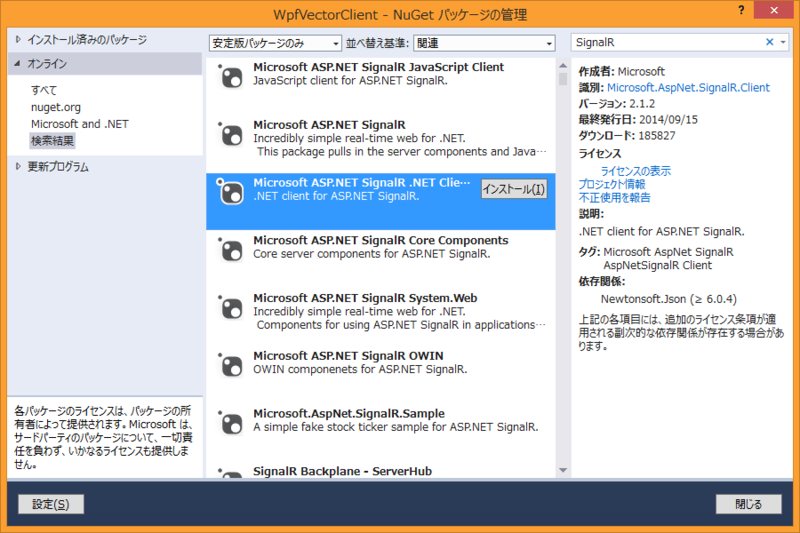Click the 不正使用を報告 link
800x533 pixels.
(614, 197)
